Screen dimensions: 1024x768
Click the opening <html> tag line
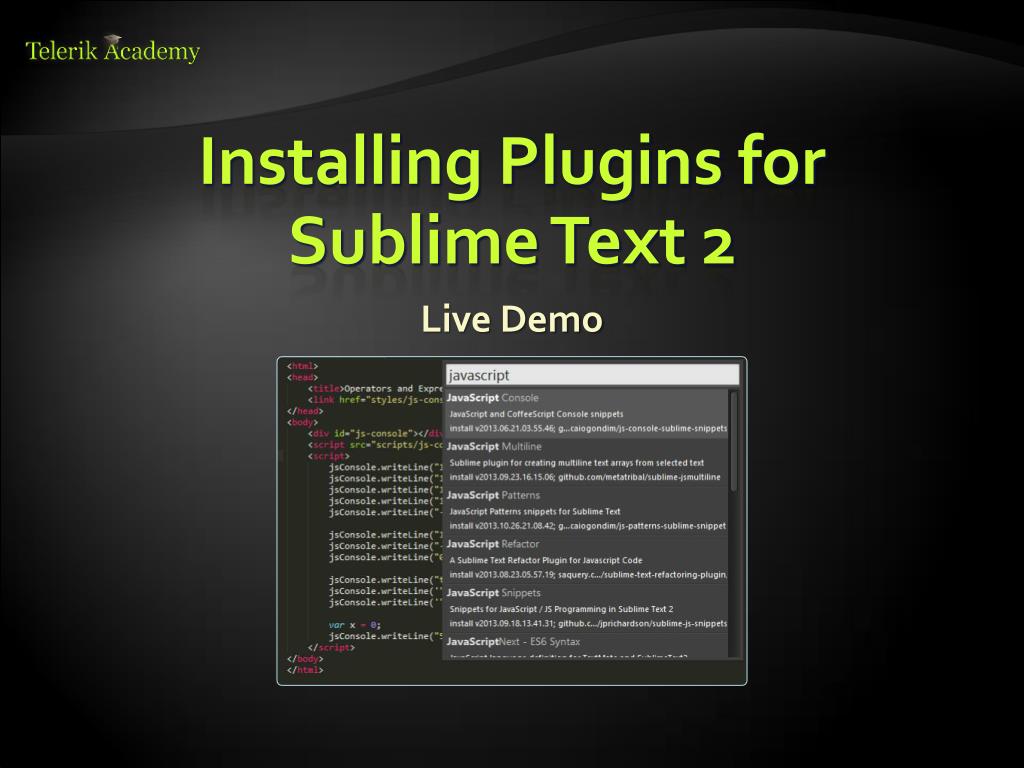tap(302, 366)
